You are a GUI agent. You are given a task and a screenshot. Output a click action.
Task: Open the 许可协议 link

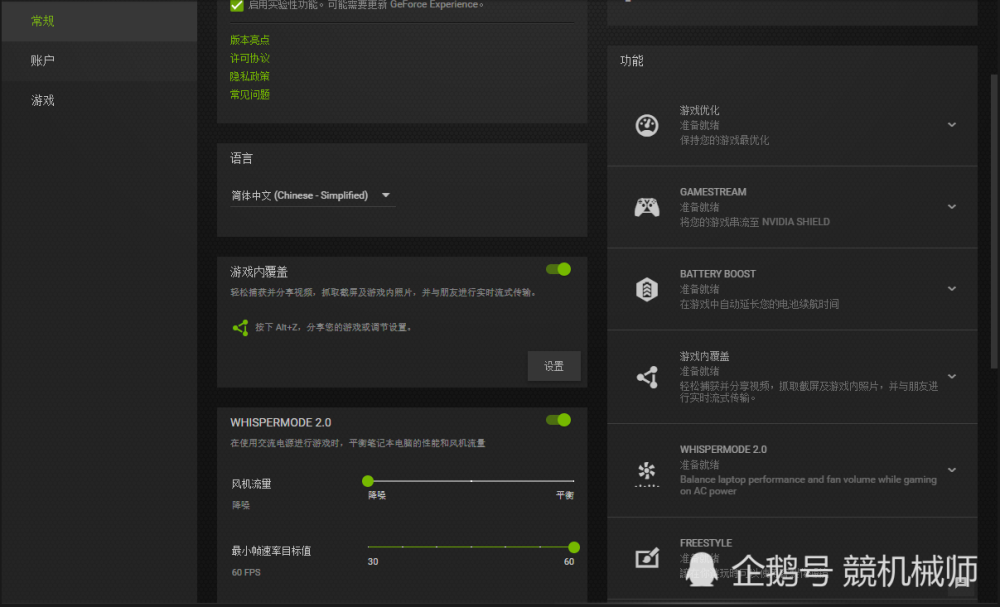(249, 58)
